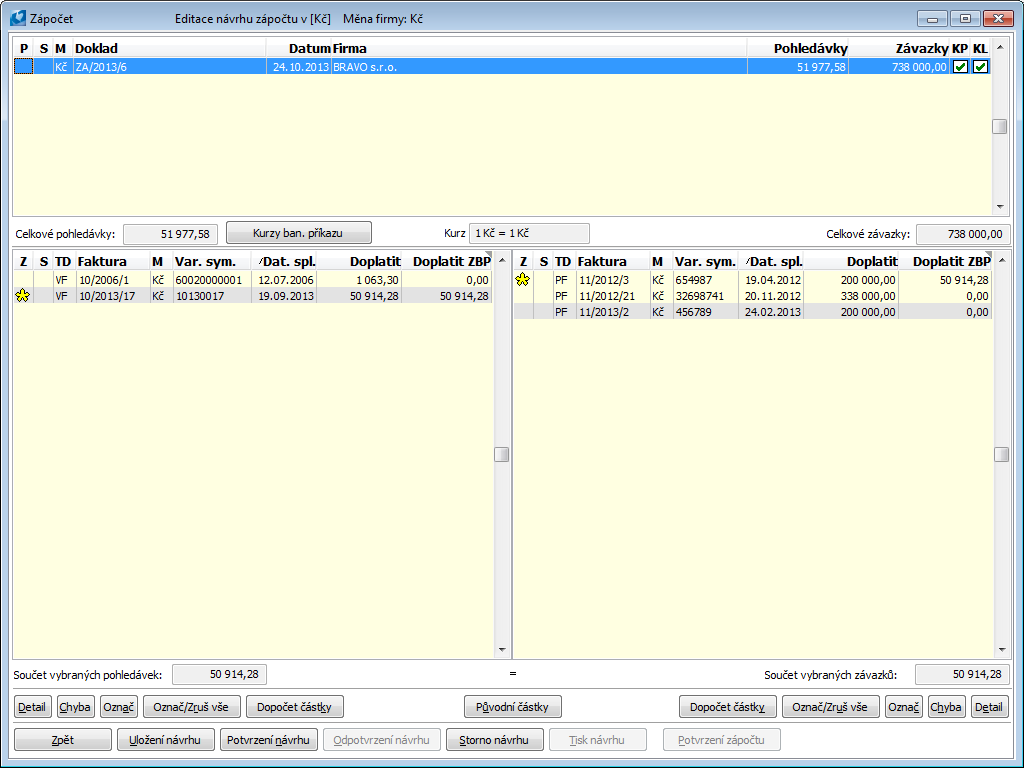Sort top table by Pohledávky column
Viewport: 1024px width, 768px height.
pos(797,48)
